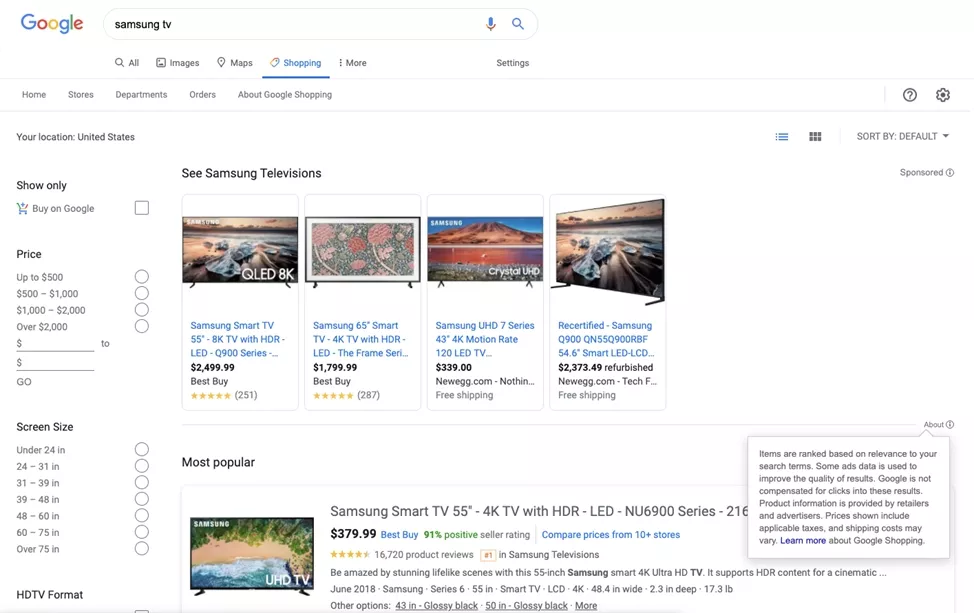Viewport: 974px width, 613px height.
Task: Open the All results tab
Action: pos(127,63)
